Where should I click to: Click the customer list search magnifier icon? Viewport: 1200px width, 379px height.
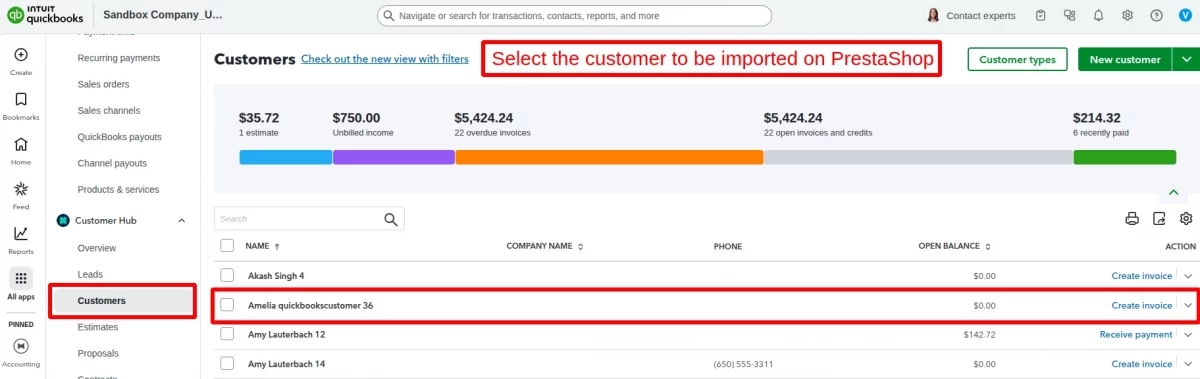(x=391, y=219)
